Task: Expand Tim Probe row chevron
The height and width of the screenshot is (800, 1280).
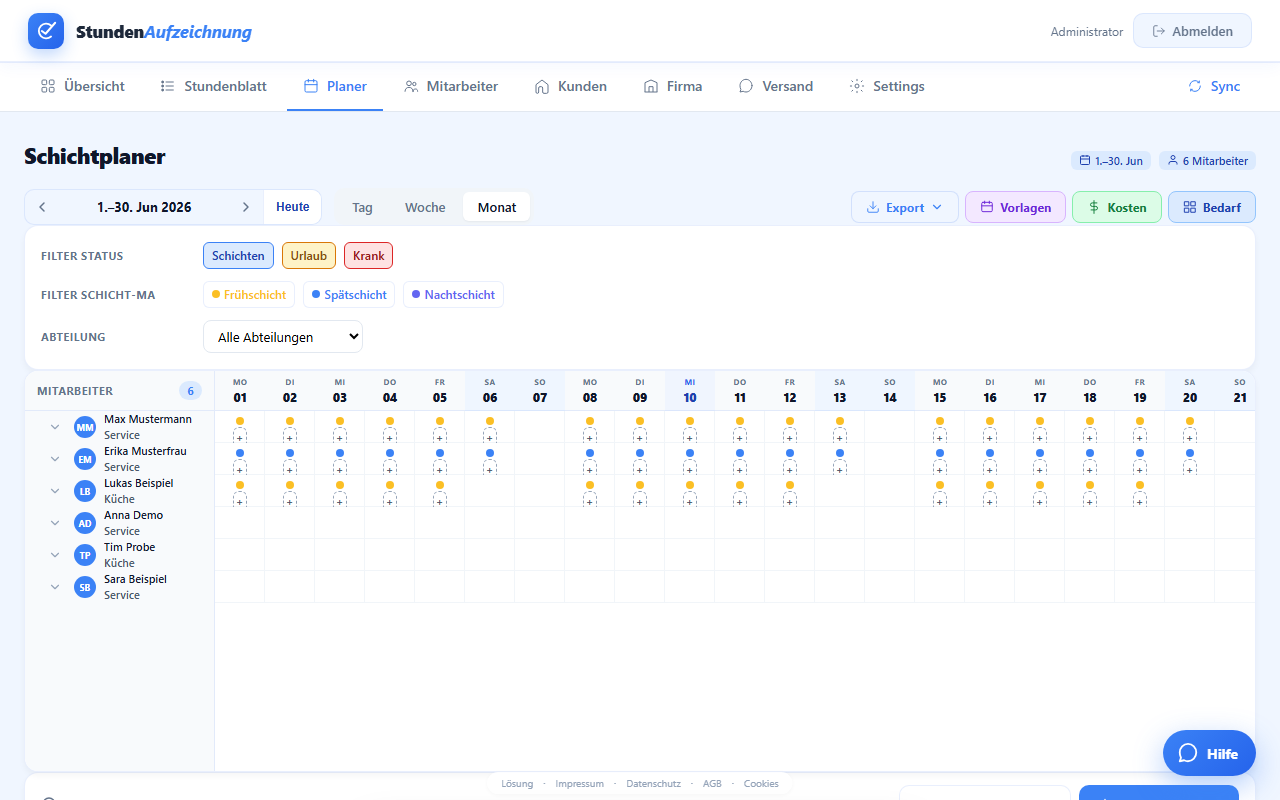Action: 55,555
